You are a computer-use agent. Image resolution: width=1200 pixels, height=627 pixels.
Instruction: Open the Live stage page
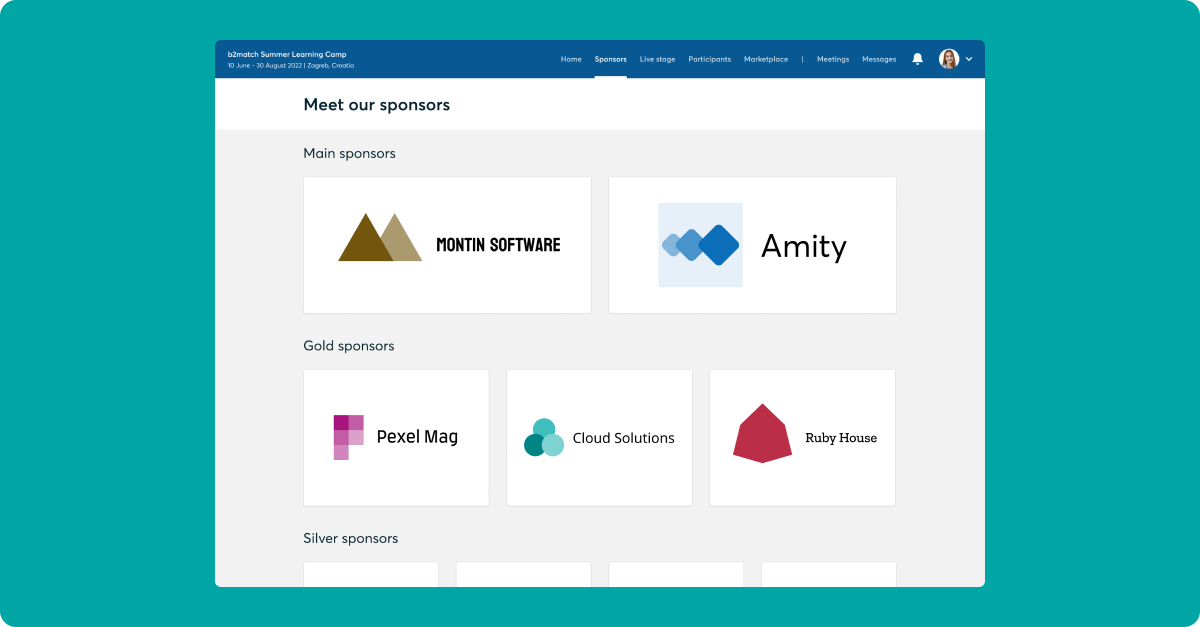click(x=657, y=59)
